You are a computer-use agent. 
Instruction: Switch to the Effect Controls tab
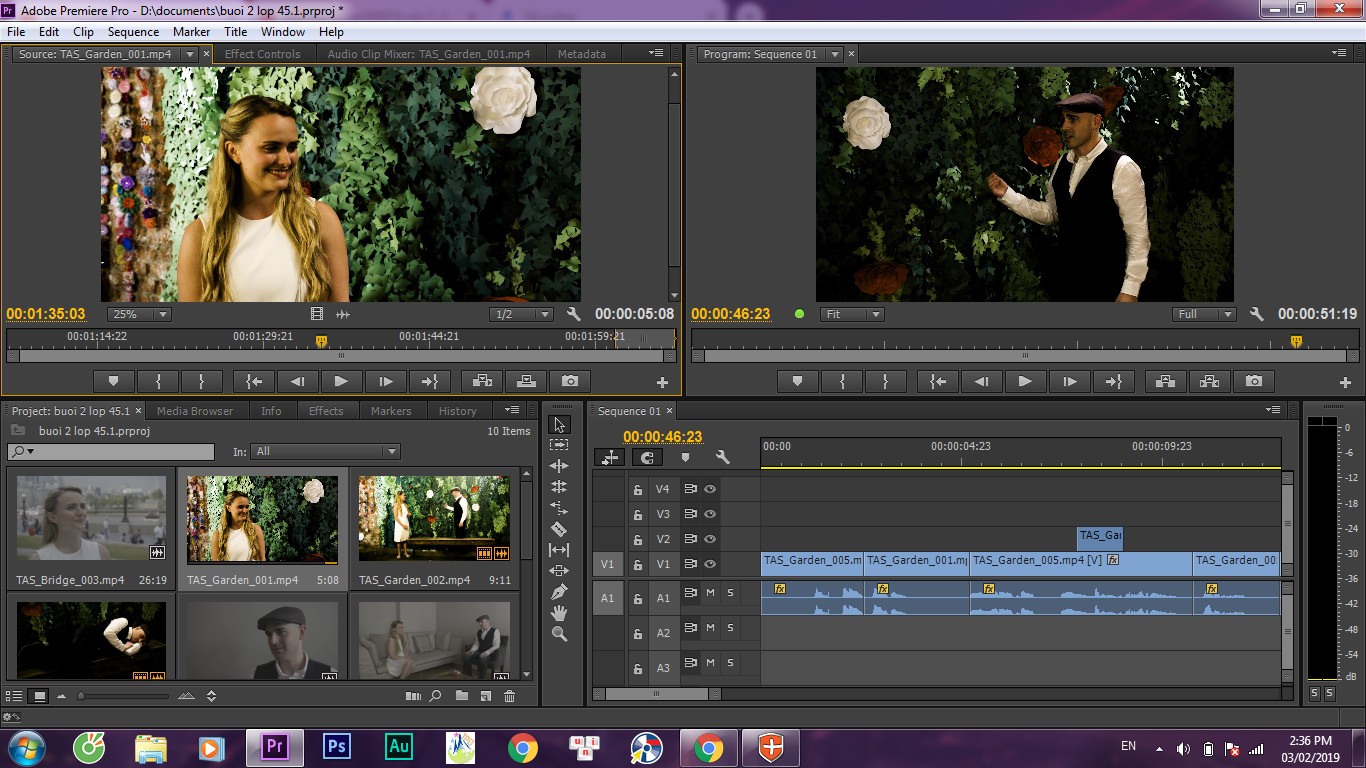tap(262, 54)
